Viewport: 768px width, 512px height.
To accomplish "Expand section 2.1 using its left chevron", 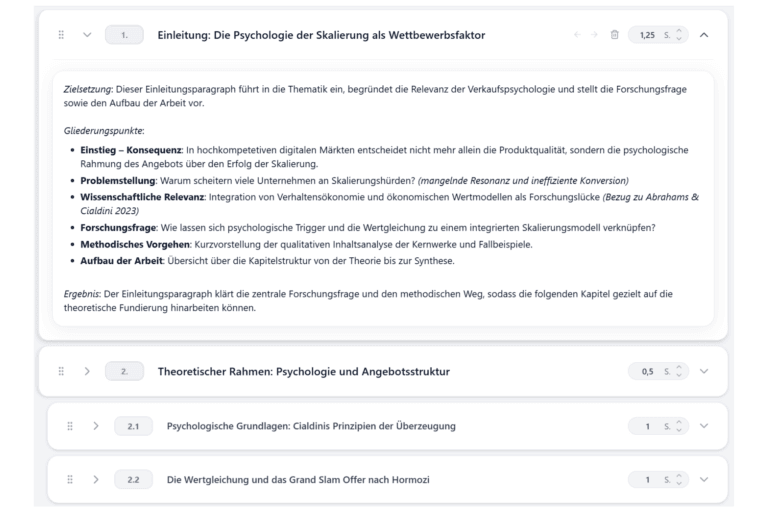I will tap(96, 426).
